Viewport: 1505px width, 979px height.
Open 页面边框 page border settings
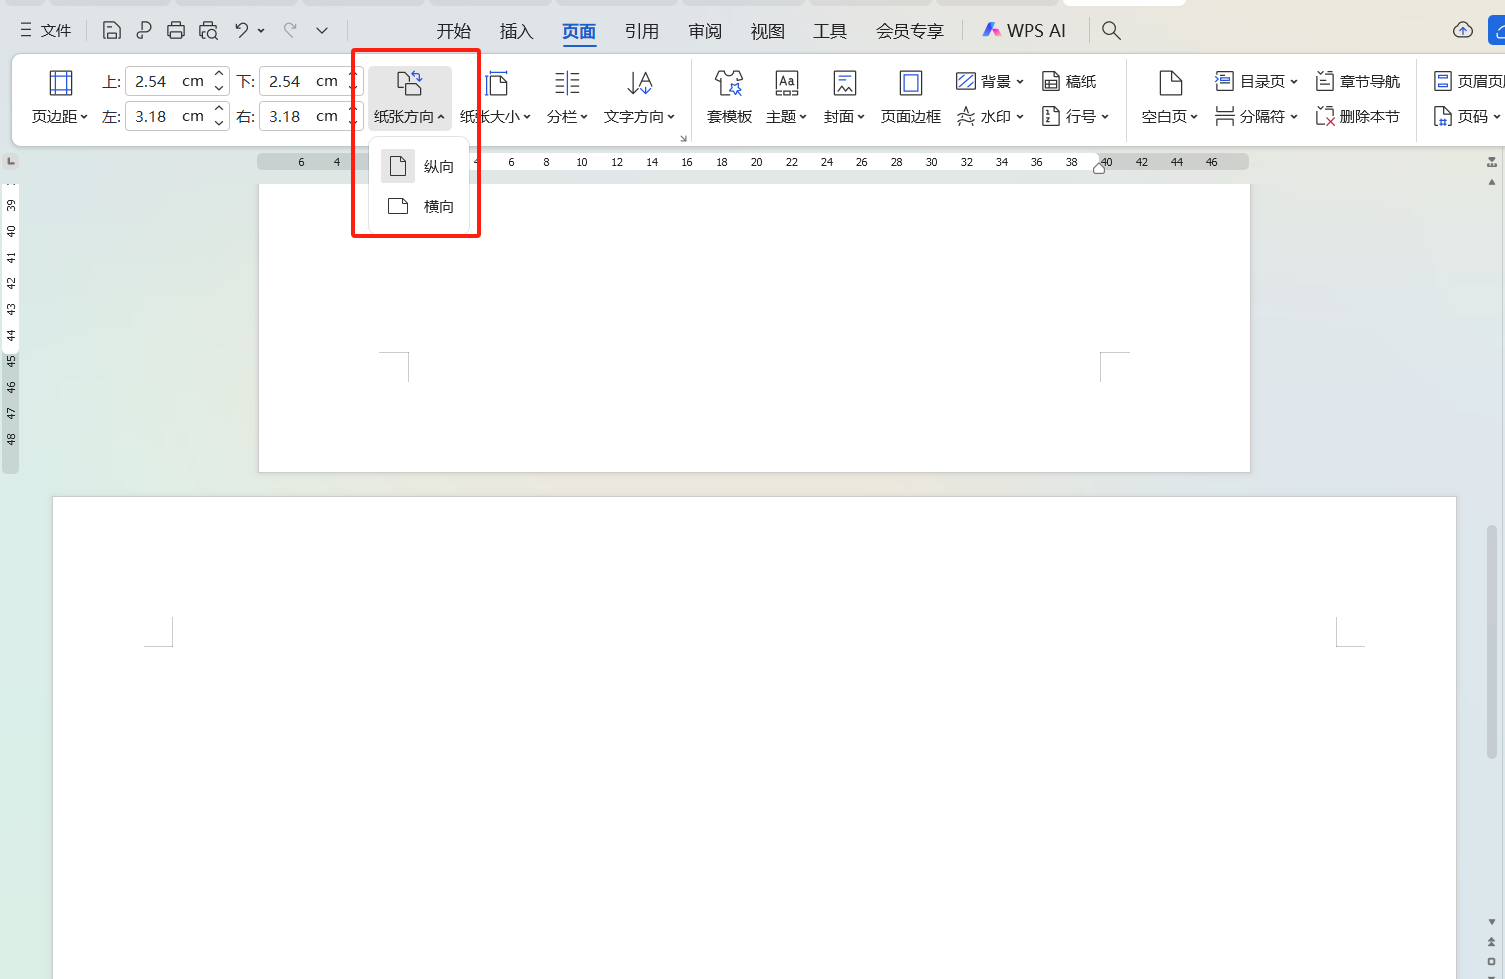coord(910,97)
